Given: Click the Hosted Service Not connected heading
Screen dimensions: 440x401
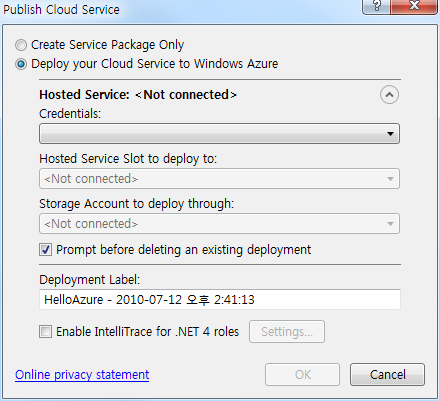Looking at the screenshot, I should (138, 95).
